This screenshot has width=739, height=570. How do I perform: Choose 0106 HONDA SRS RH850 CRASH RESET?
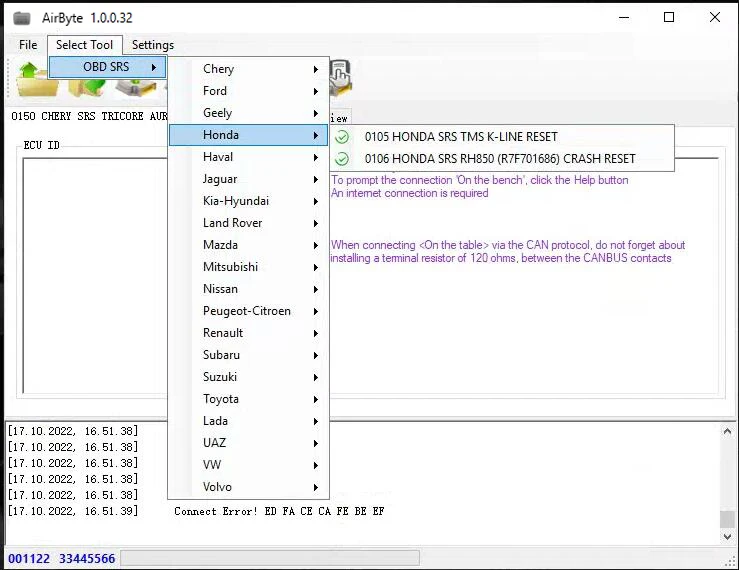coord(502,159)
